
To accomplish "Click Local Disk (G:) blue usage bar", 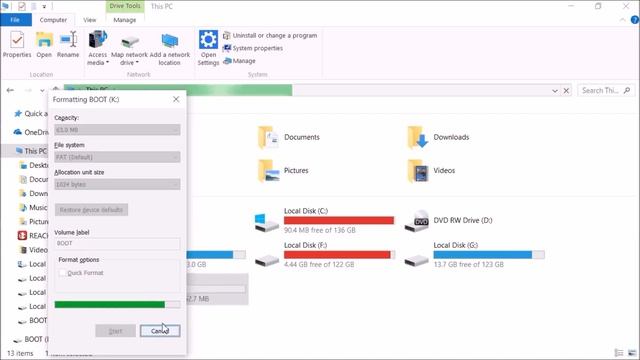I will 489,255.
